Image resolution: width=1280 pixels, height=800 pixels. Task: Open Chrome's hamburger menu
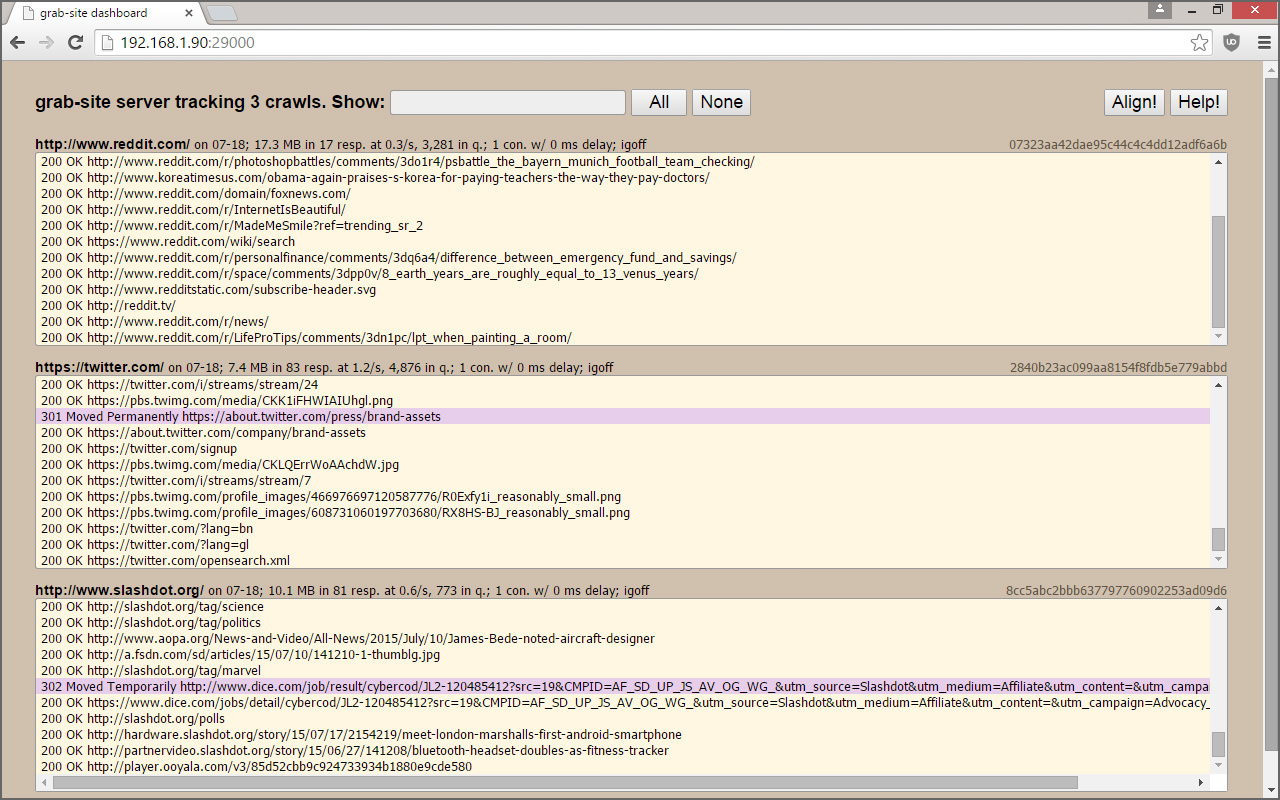click(1262, 42)
